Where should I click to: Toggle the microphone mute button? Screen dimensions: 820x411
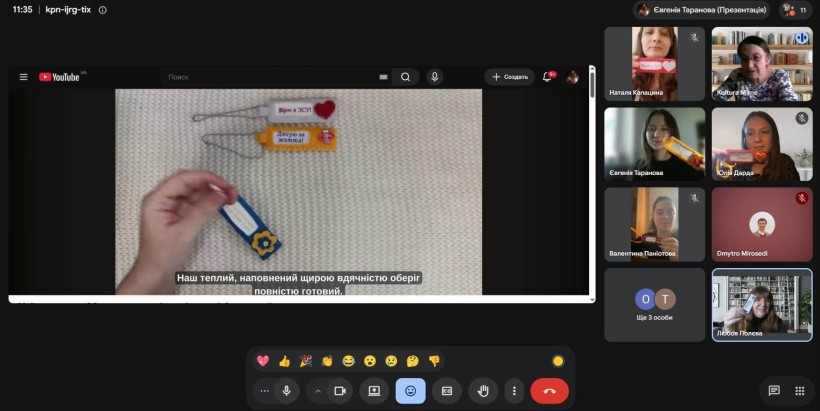click(287, 391)
